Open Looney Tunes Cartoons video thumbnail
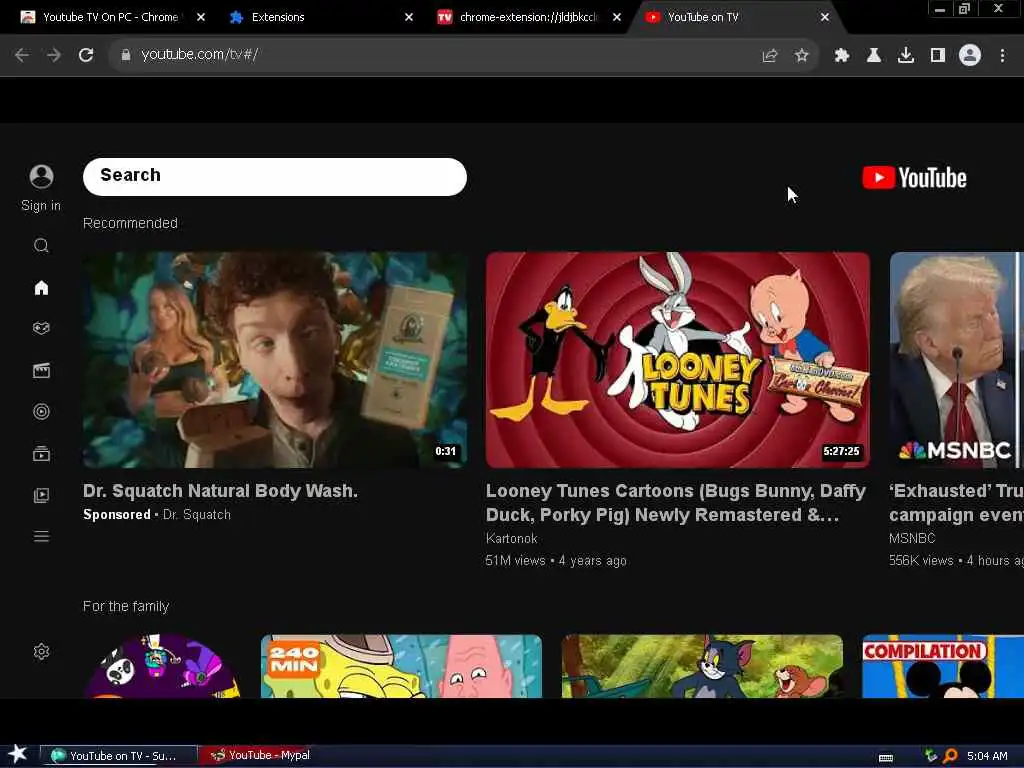The image size is (1024, 768). (678, 360)
